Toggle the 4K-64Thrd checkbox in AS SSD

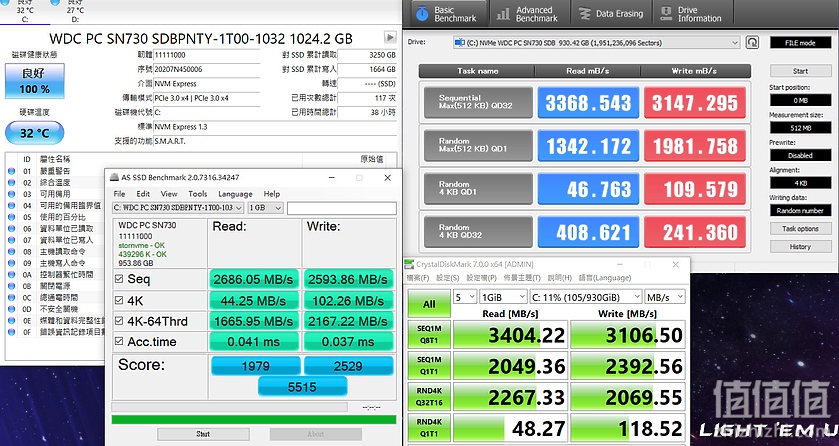tap(119, 321)
